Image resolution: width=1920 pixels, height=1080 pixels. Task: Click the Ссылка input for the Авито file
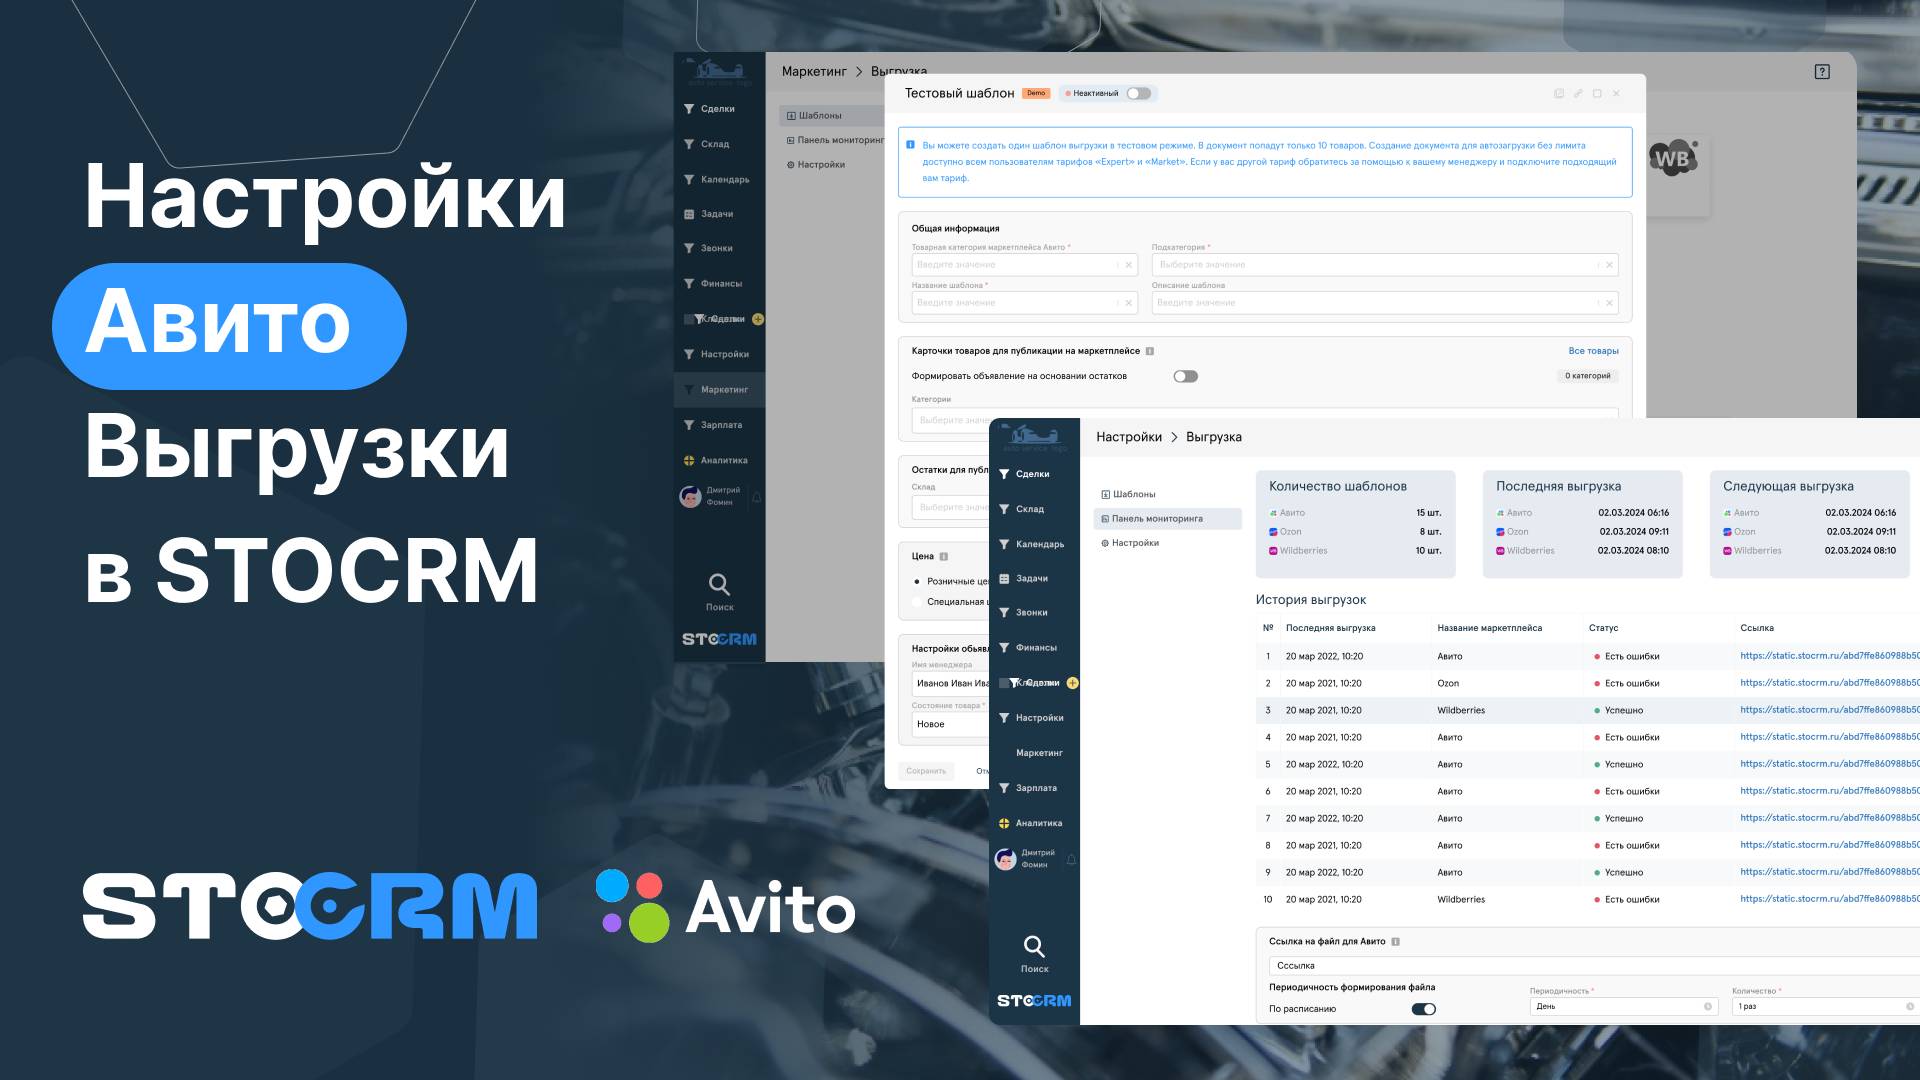click(1594, 966)
